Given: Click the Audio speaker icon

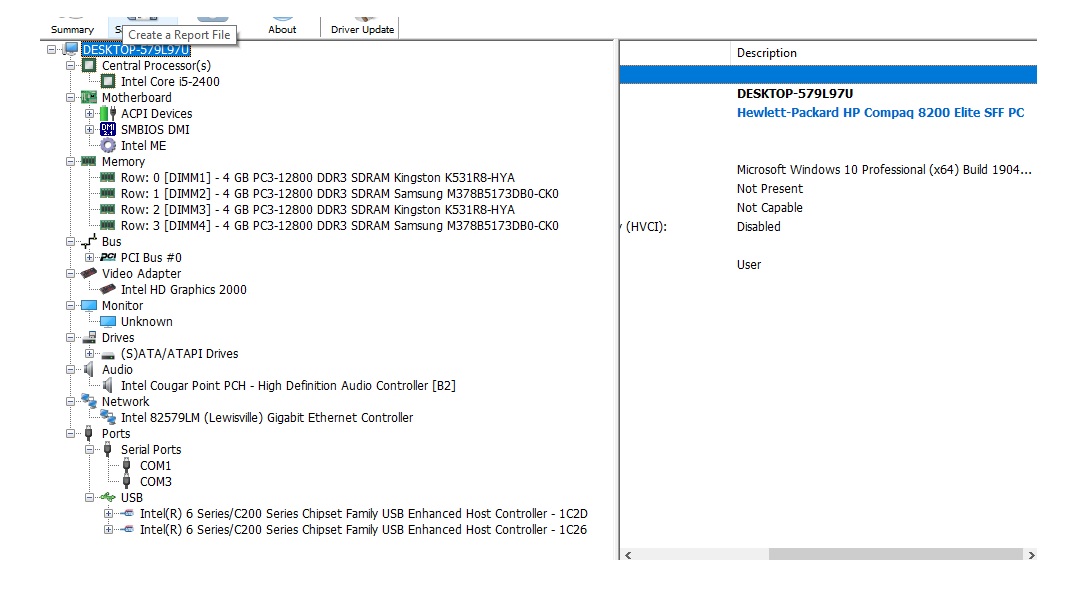Looking at the screenshot, I should [89, 370].
